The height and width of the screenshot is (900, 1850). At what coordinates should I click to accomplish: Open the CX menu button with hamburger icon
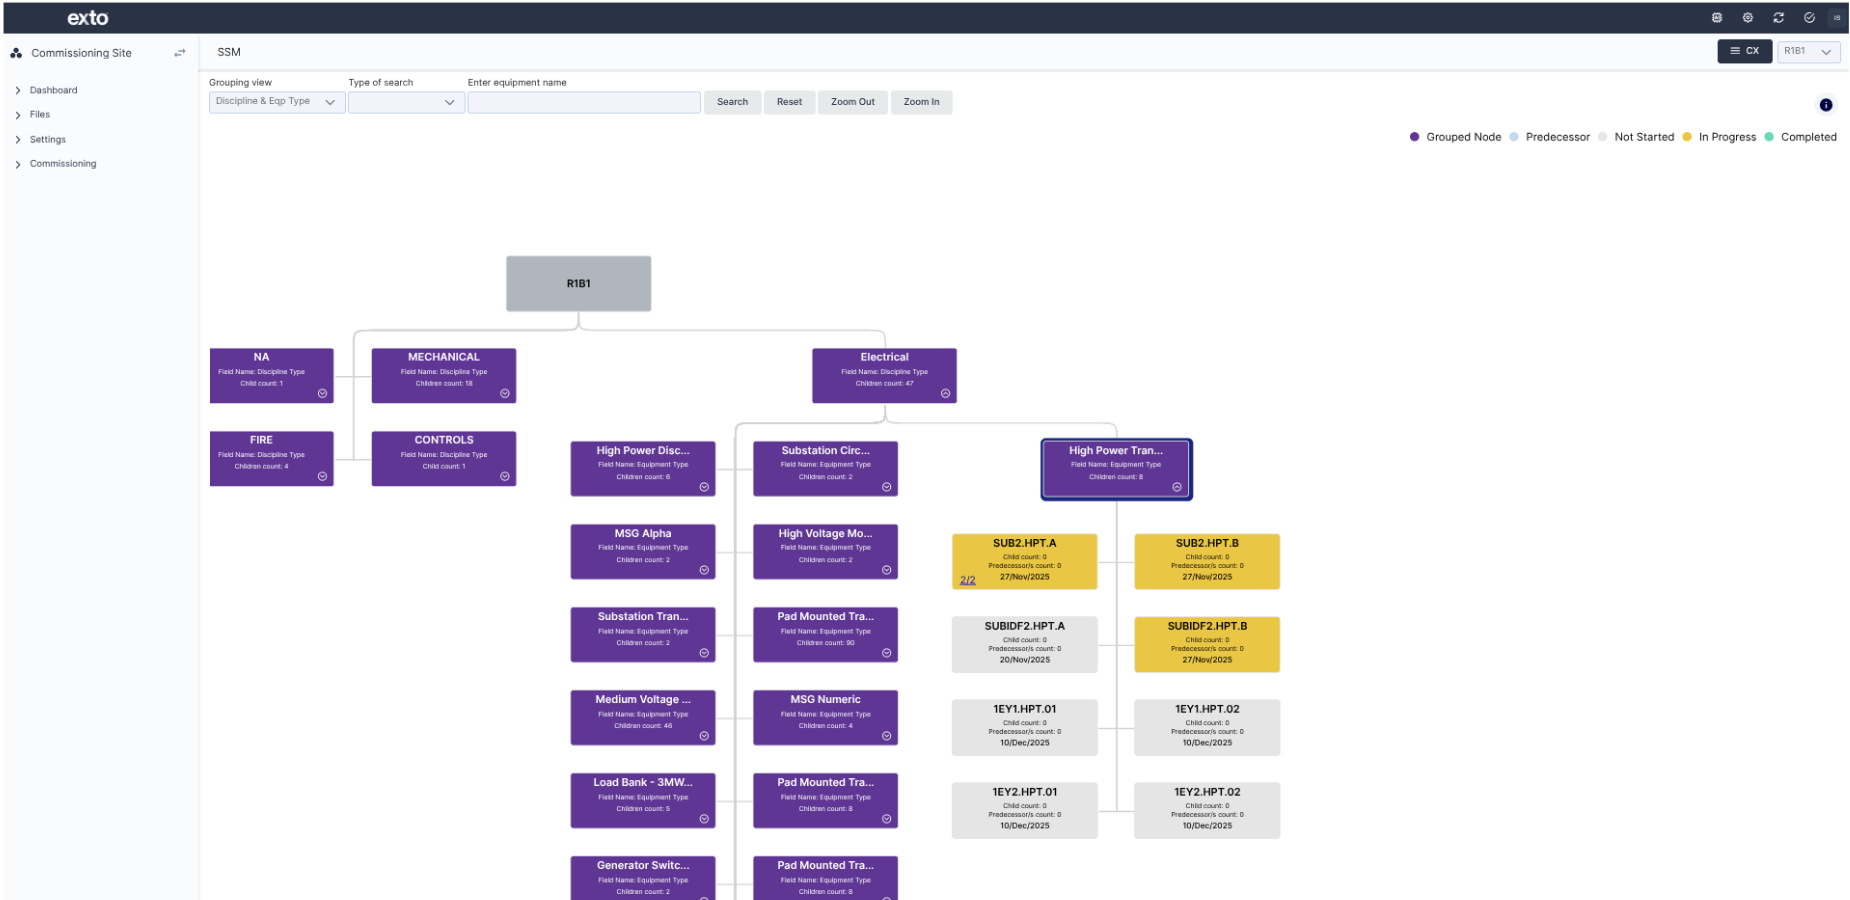(1744, 51)
